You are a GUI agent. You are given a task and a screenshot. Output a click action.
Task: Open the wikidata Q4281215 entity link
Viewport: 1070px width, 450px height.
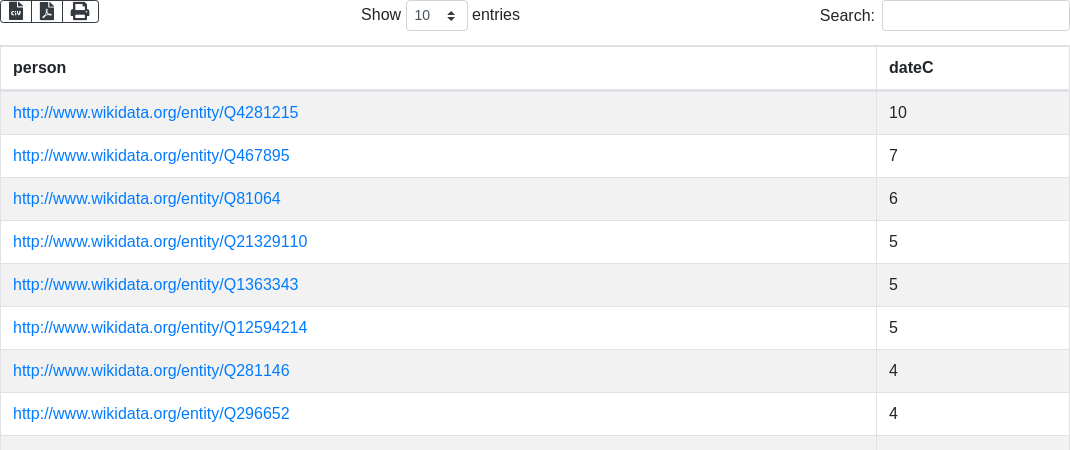156,113
